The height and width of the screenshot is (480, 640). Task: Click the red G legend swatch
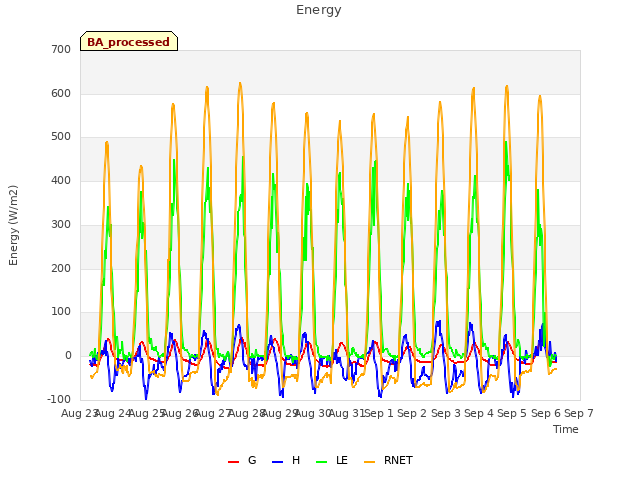tap(233, 462)
